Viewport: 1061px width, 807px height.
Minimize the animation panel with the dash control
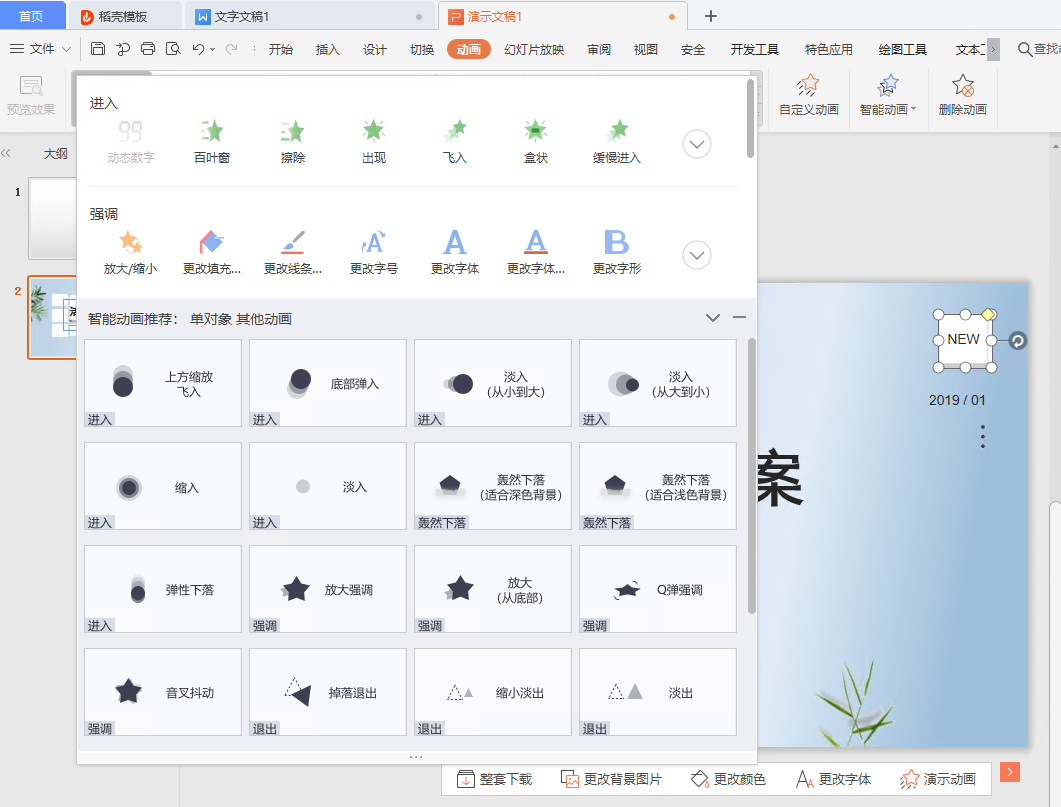pos(739,317)
